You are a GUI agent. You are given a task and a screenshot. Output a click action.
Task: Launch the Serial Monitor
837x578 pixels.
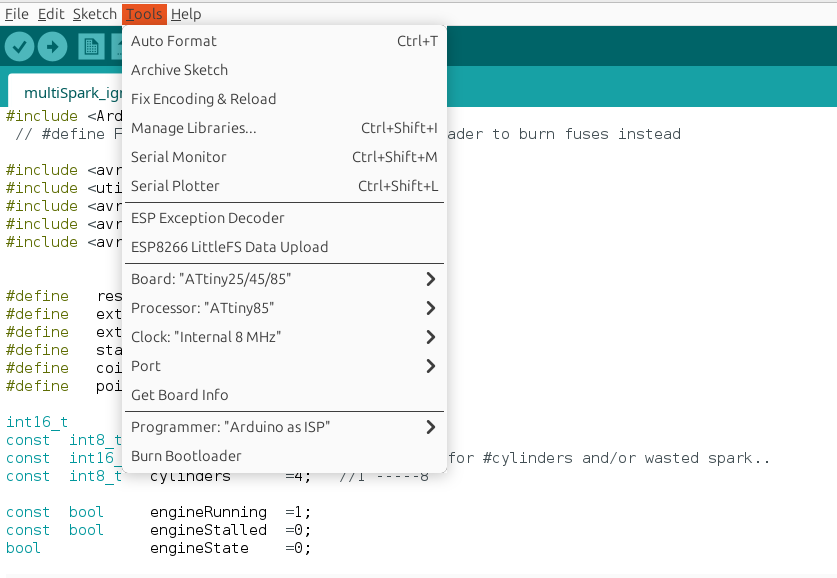point(179,157)
